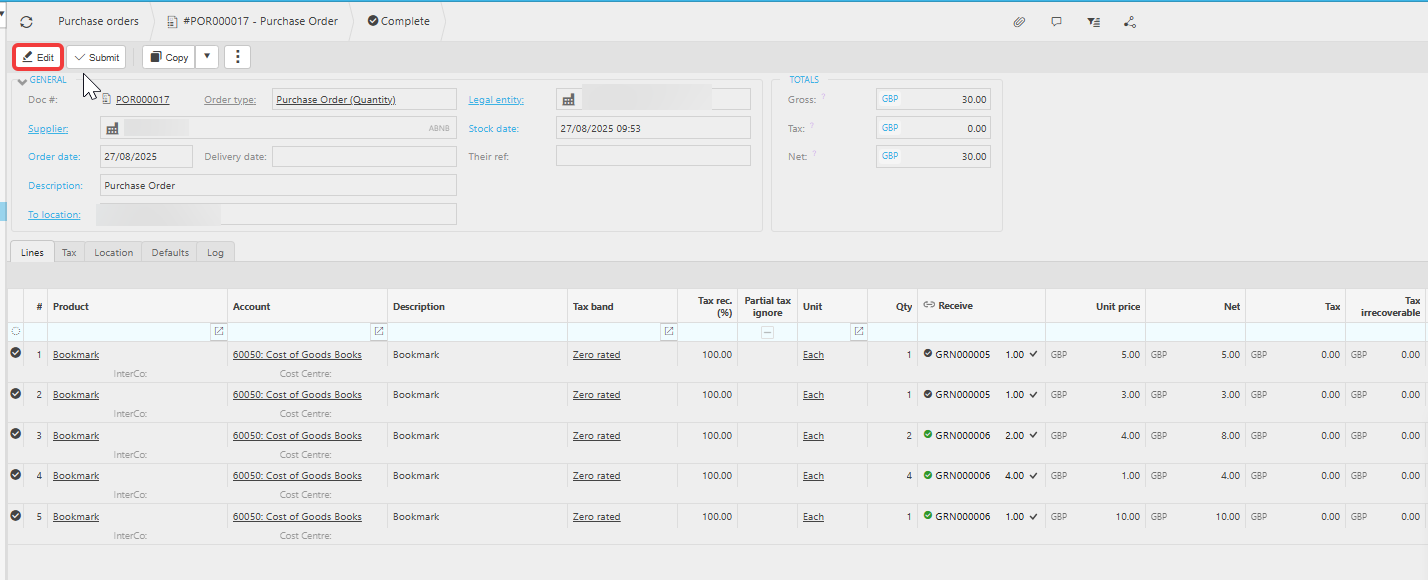Open the comments speech bubble icon
The image size is (1428, 580).
(x=1056, y=21)
